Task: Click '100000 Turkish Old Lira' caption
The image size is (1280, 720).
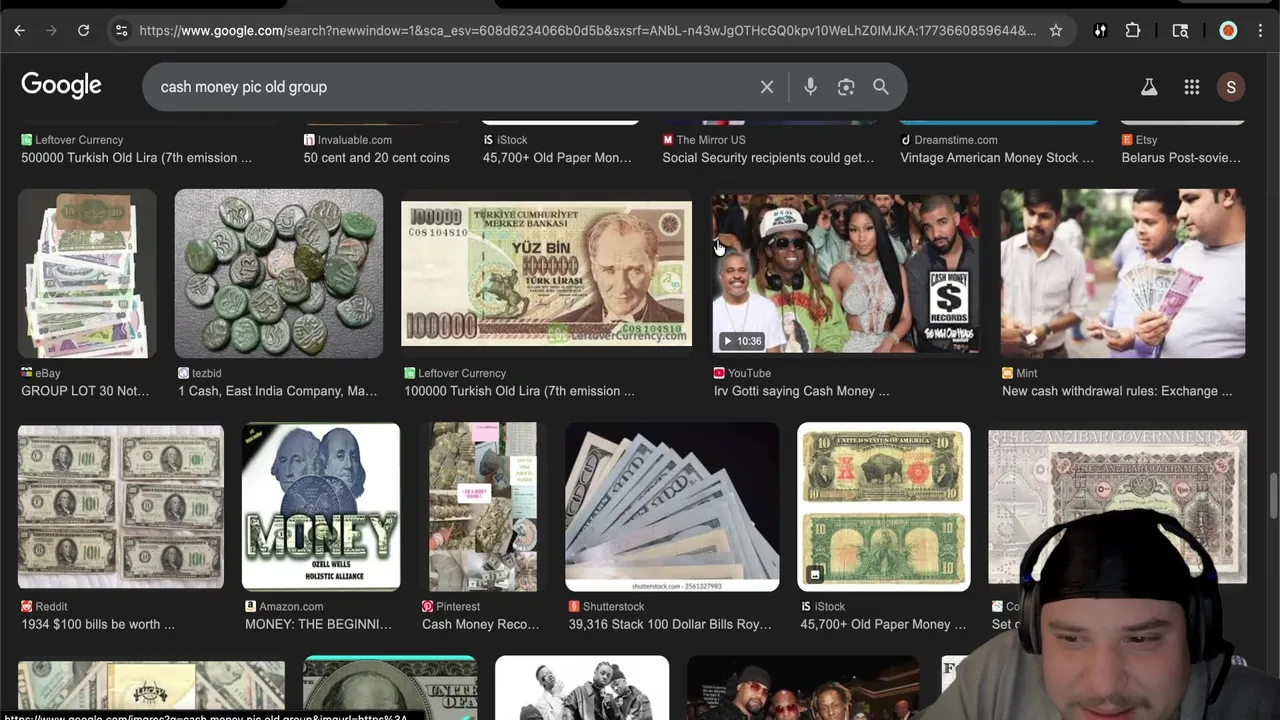Action: [519, 391]
